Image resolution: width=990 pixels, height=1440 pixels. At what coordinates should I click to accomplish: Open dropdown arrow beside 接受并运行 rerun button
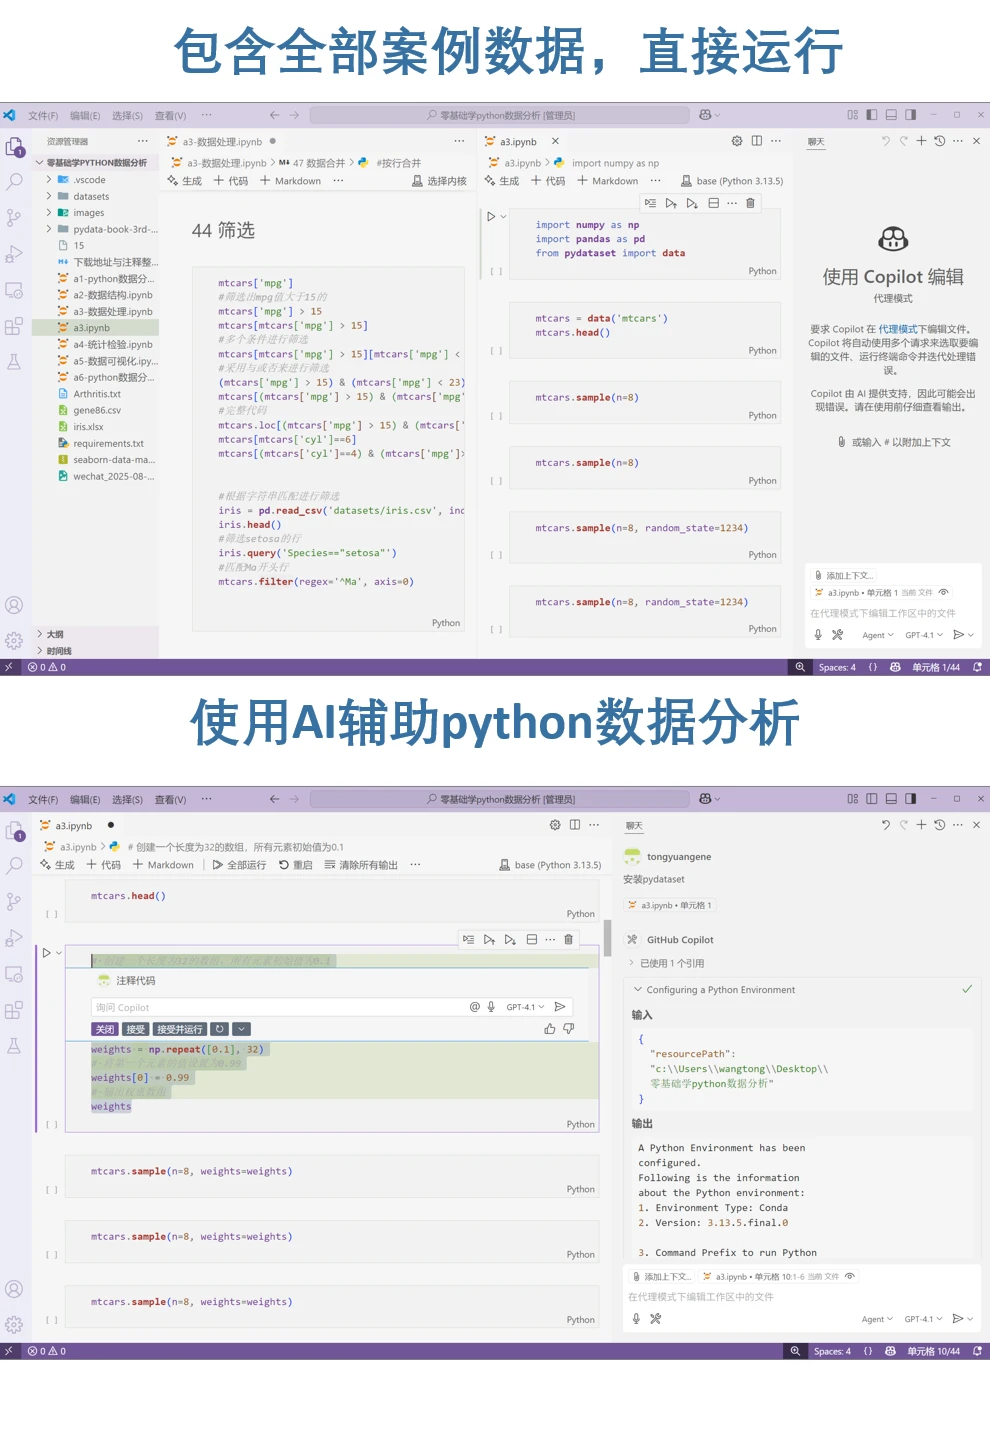242,1029
